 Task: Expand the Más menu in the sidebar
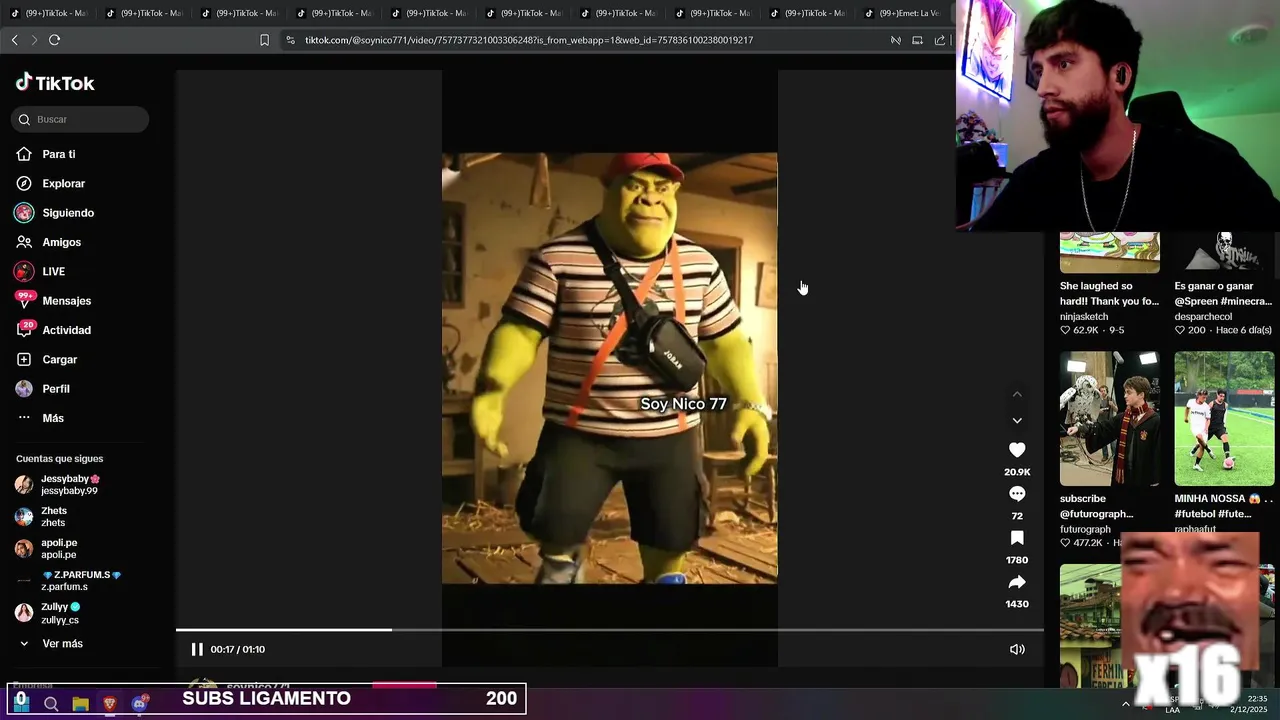pos(52,418)
